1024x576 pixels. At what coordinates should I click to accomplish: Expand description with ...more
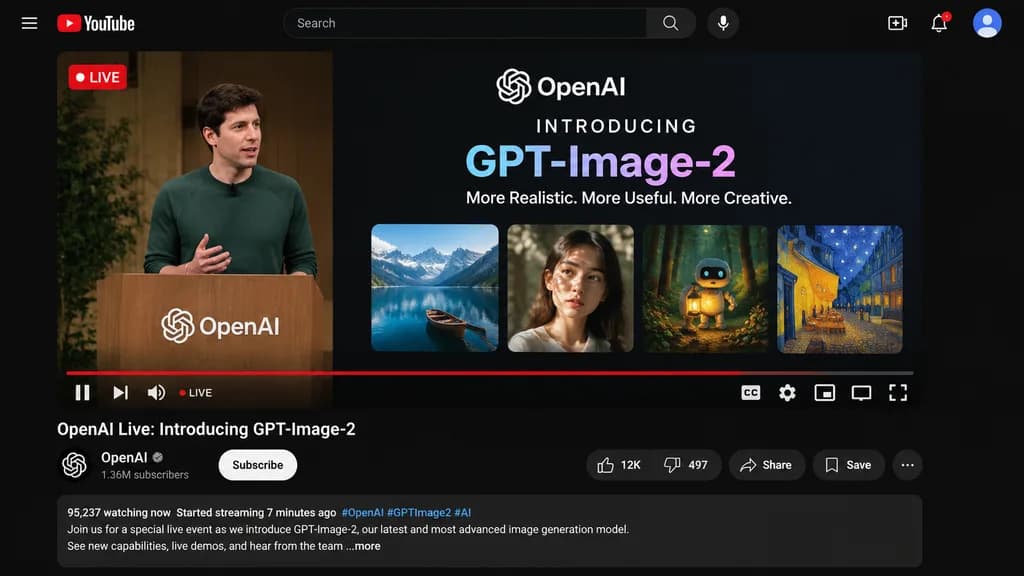[364, 546]
